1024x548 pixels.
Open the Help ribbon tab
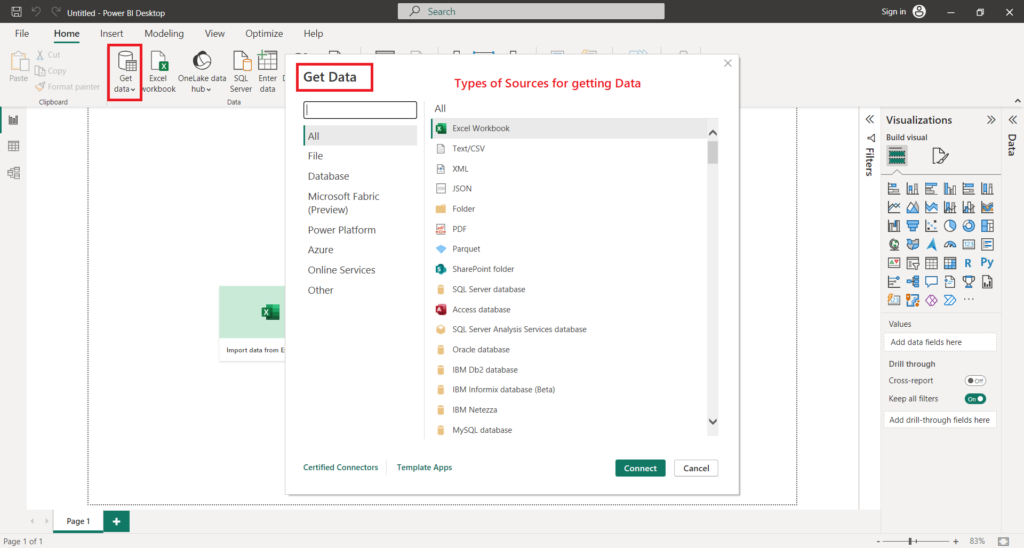tap(313, 33)
